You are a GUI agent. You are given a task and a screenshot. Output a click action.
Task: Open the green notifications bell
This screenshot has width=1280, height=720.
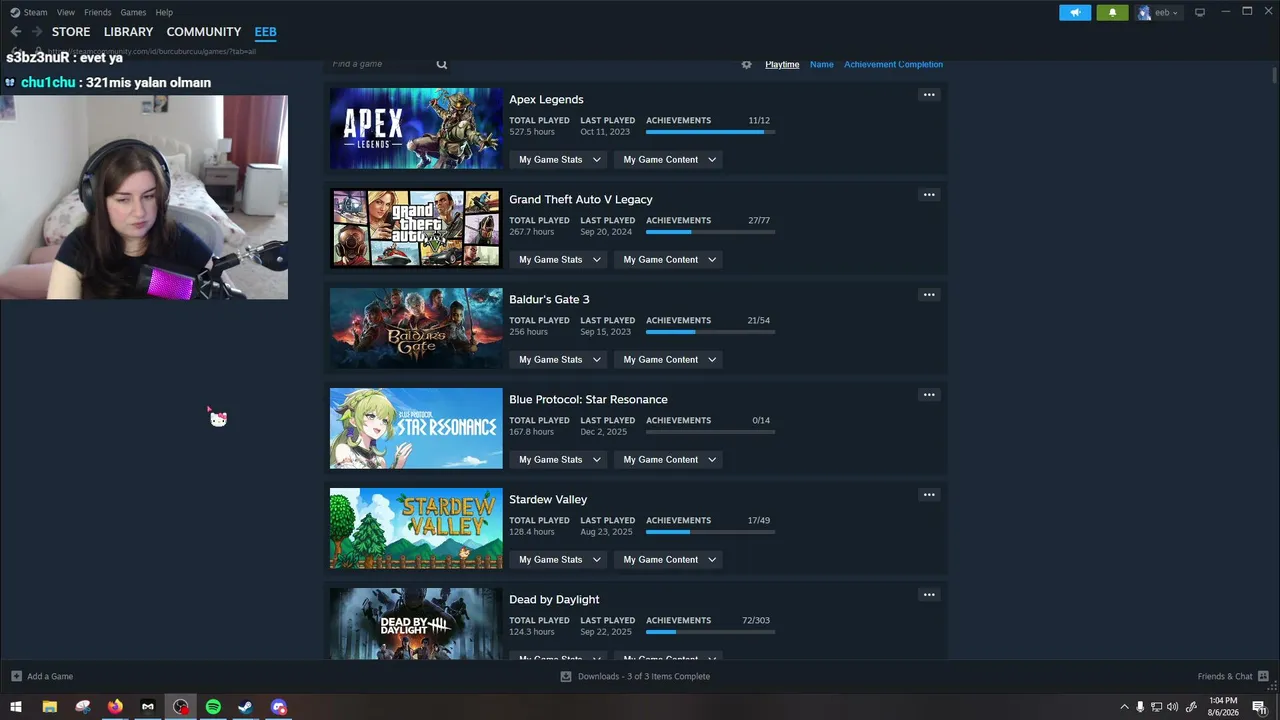pyautogui.click(x=1112, y=13)
